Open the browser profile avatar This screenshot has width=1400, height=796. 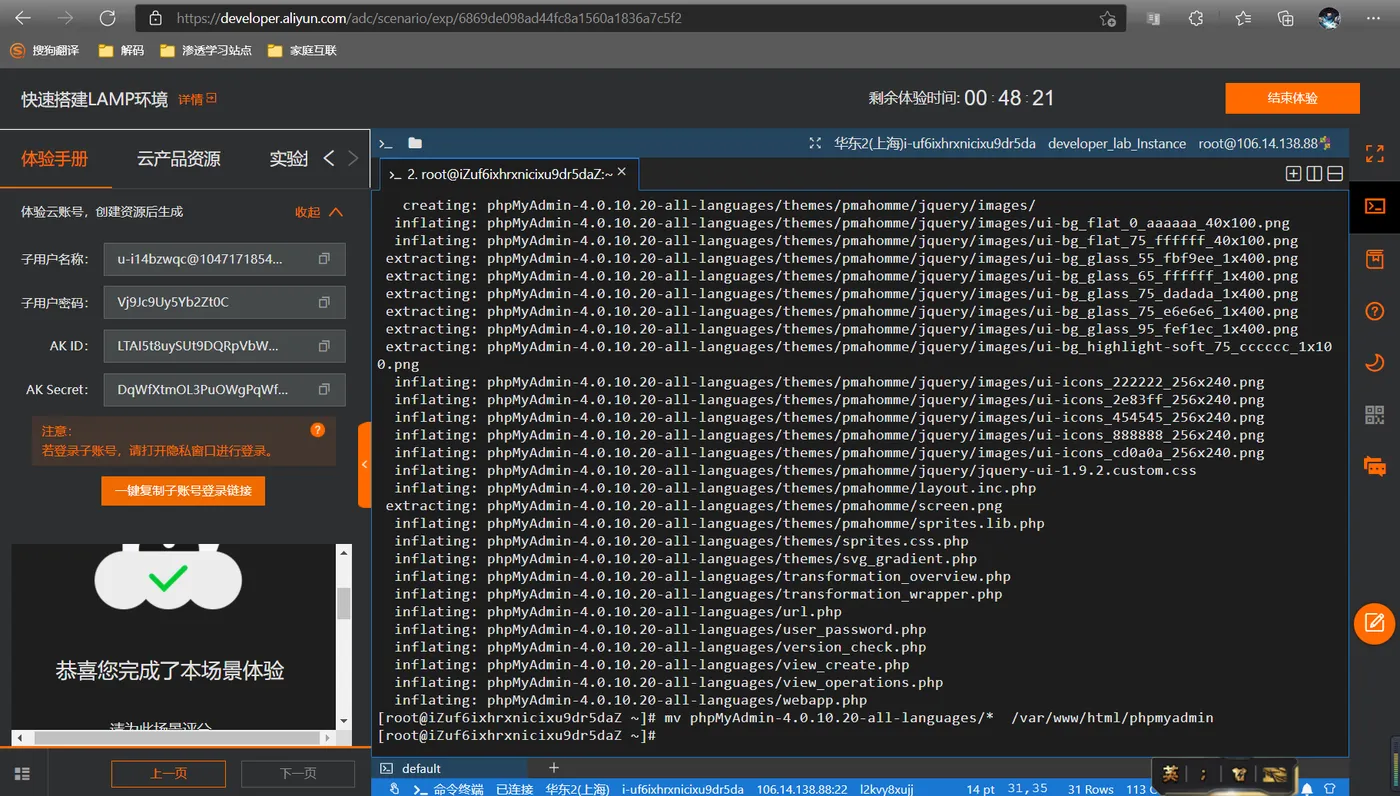1329,18
